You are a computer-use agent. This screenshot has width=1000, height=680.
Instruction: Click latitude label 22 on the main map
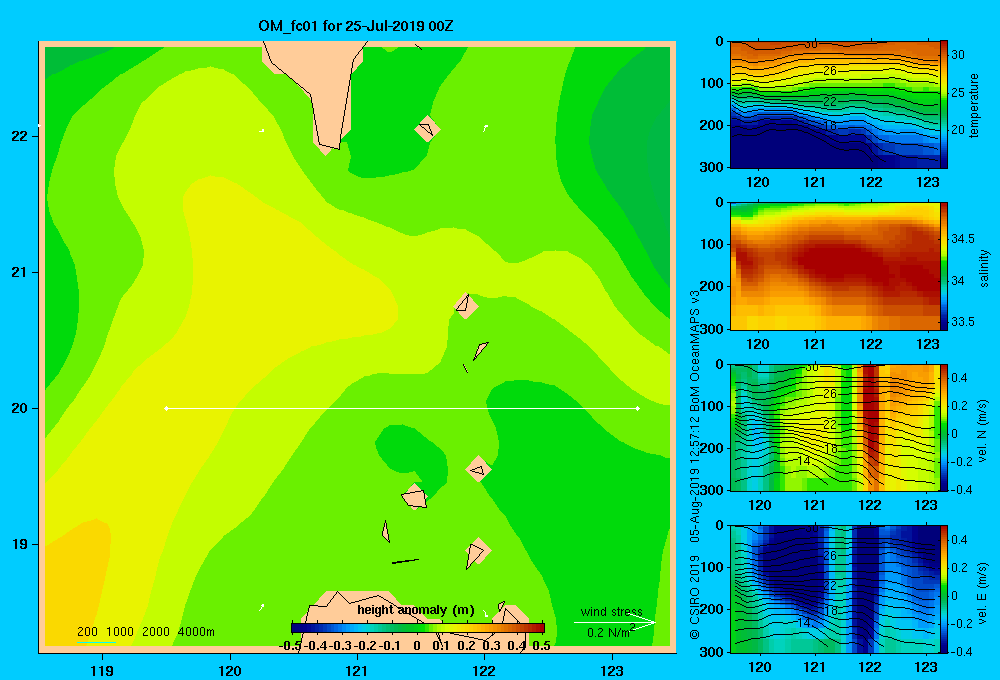coord(19,136)
